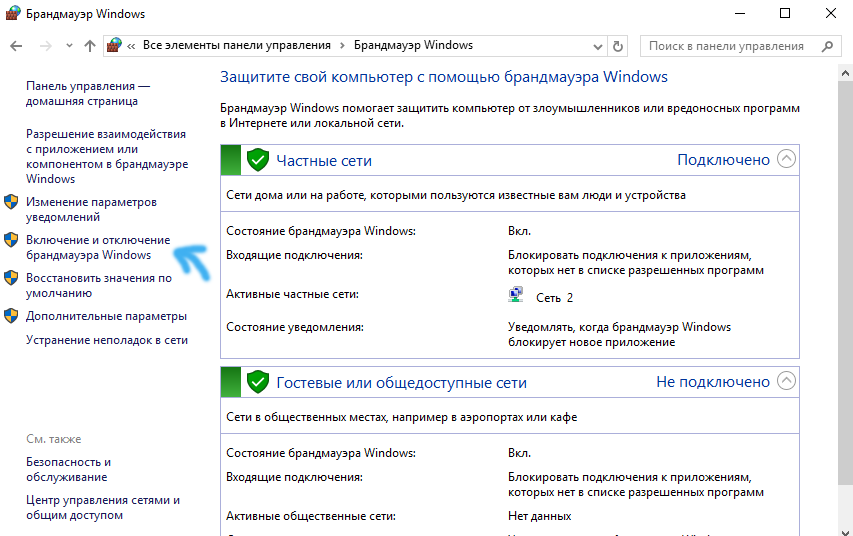Image resolution: width=853 pixels, height=536 pixels.
Task: Click 'Состояние уведомления:' label
Action: [295, 327]
